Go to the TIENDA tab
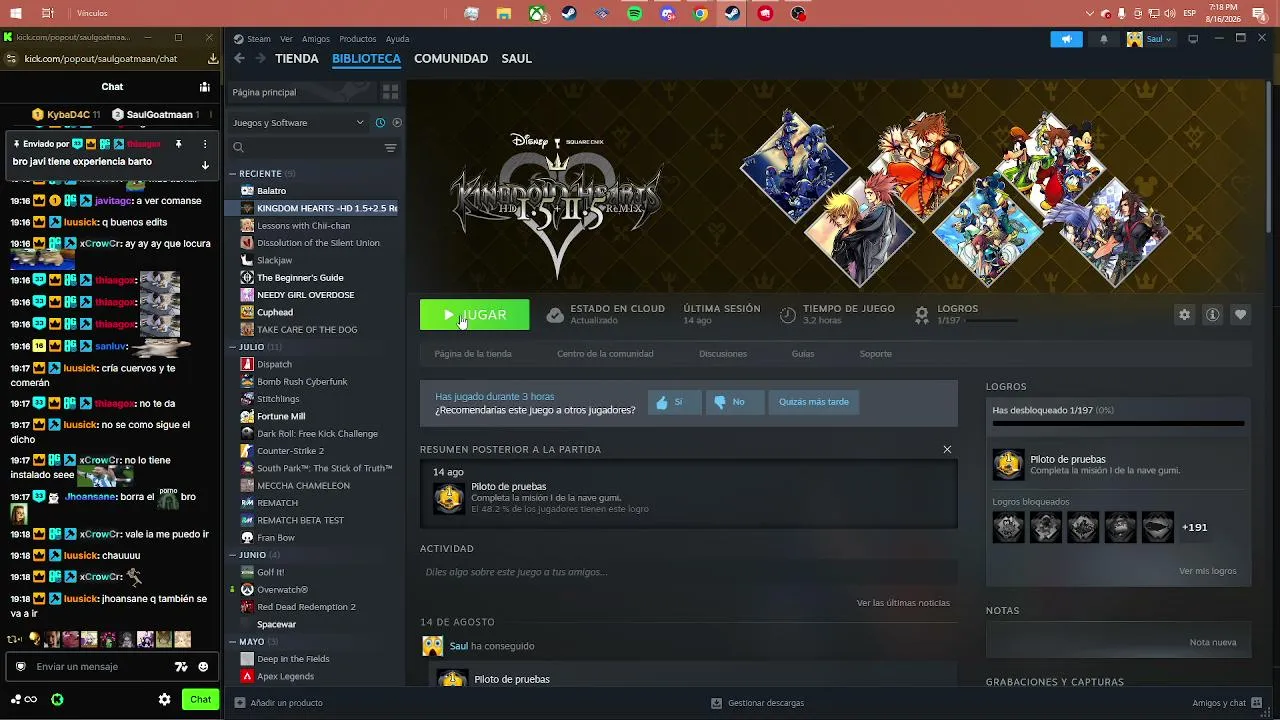Viewport: 1280px width, 720px height. tap(297, 58)
